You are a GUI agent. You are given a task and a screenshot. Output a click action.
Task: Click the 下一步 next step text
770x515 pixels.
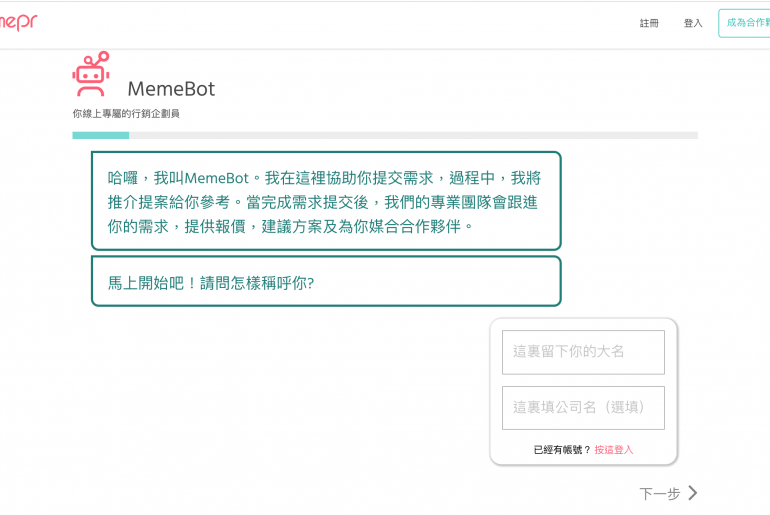click(x=660, y=493)
